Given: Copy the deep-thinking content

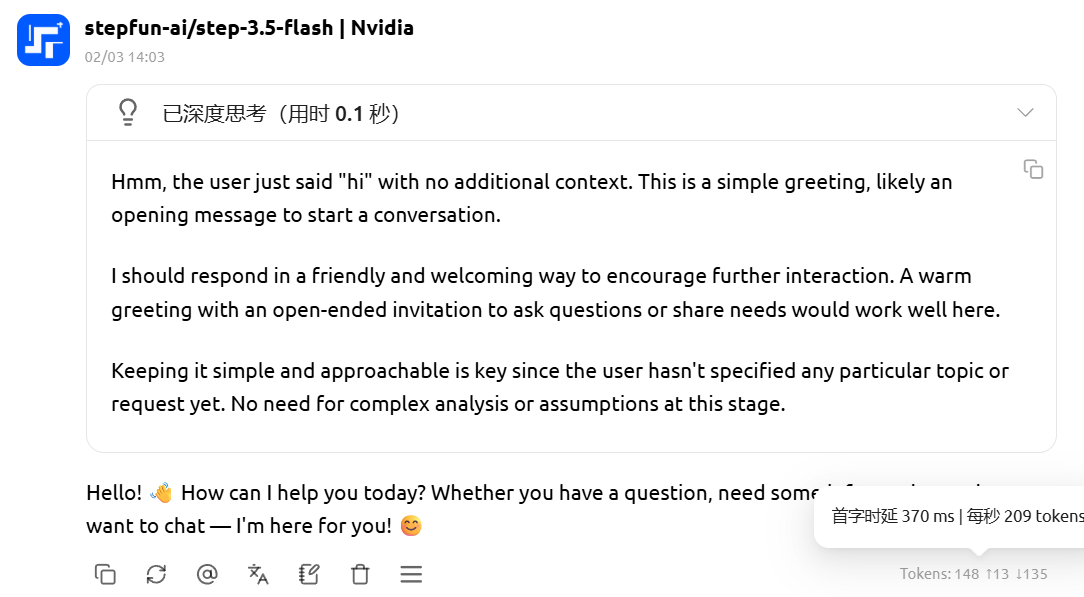Looking at the screenshot, I should (x=1033, y=169).
